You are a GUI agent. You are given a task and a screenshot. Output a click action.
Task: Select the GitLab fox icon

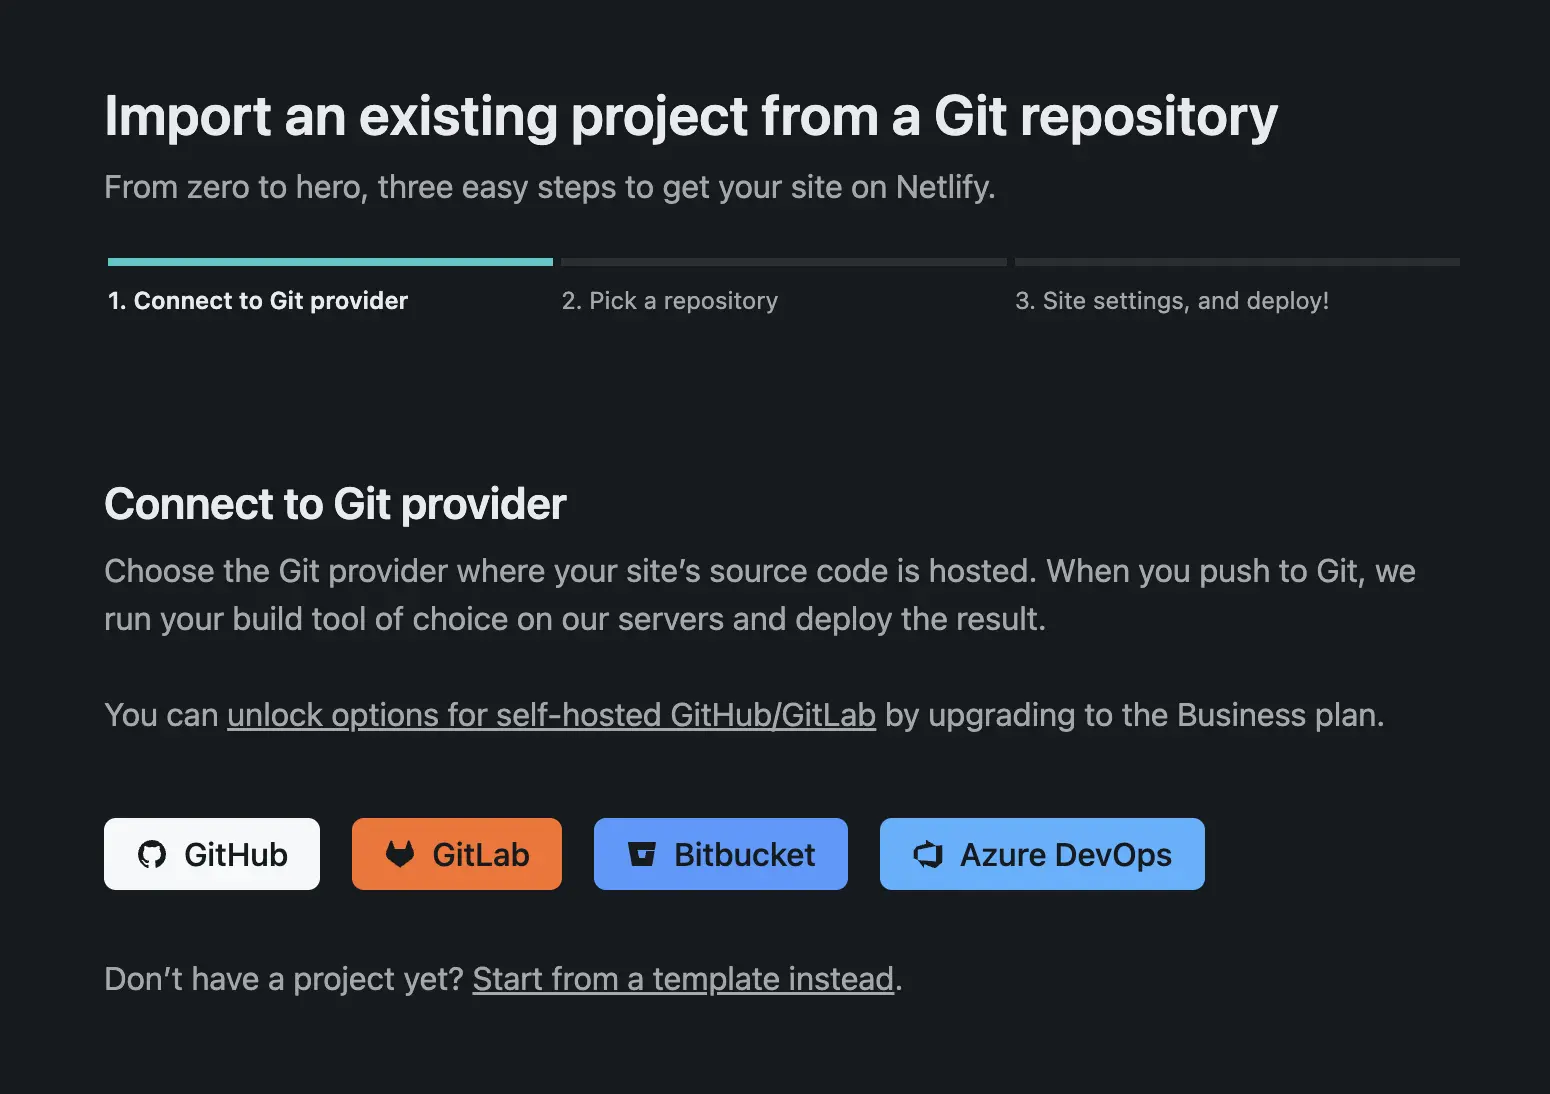click(x=399, y=854)
